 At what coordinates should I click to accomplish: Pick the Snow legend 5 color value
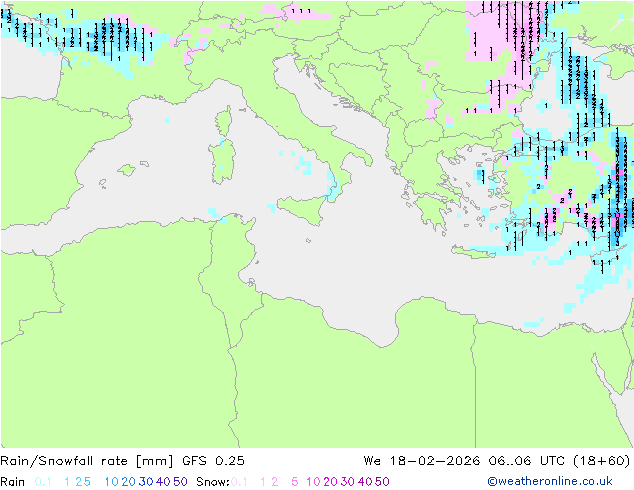point(295,482)
